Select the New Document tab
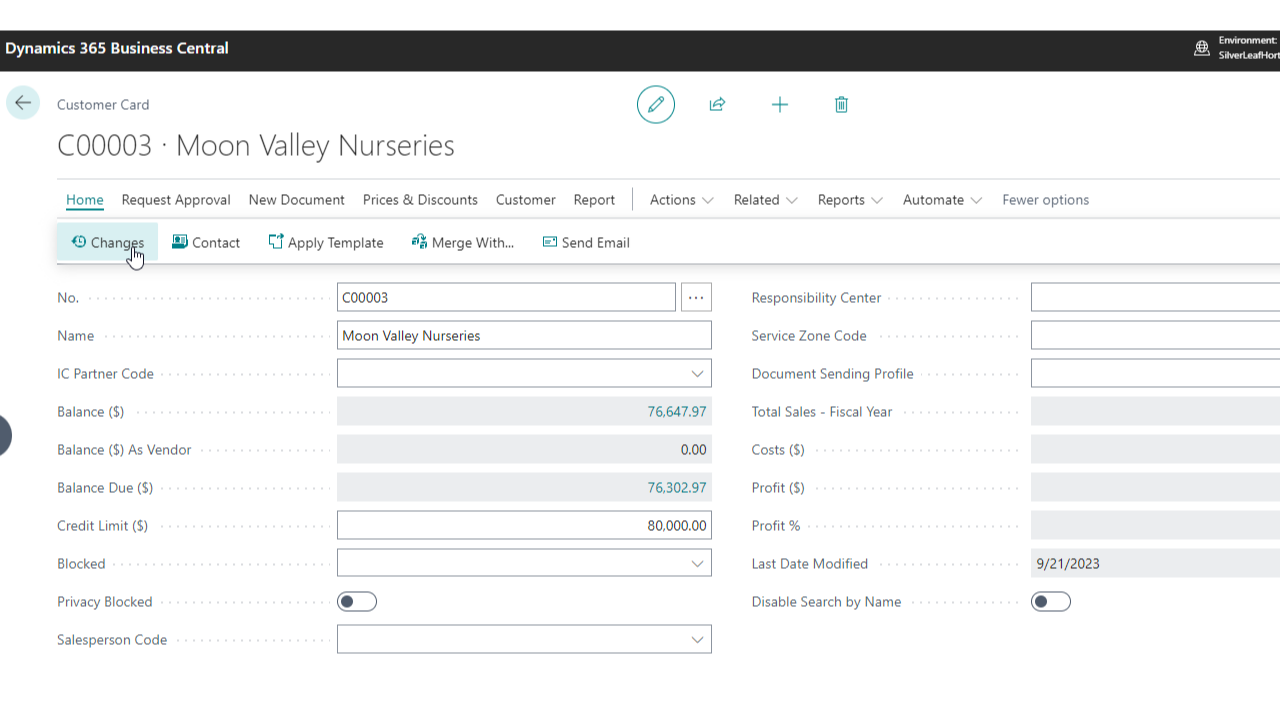Image resolution: width=1280 pixels, height=720 pixels. pos(297,199)
